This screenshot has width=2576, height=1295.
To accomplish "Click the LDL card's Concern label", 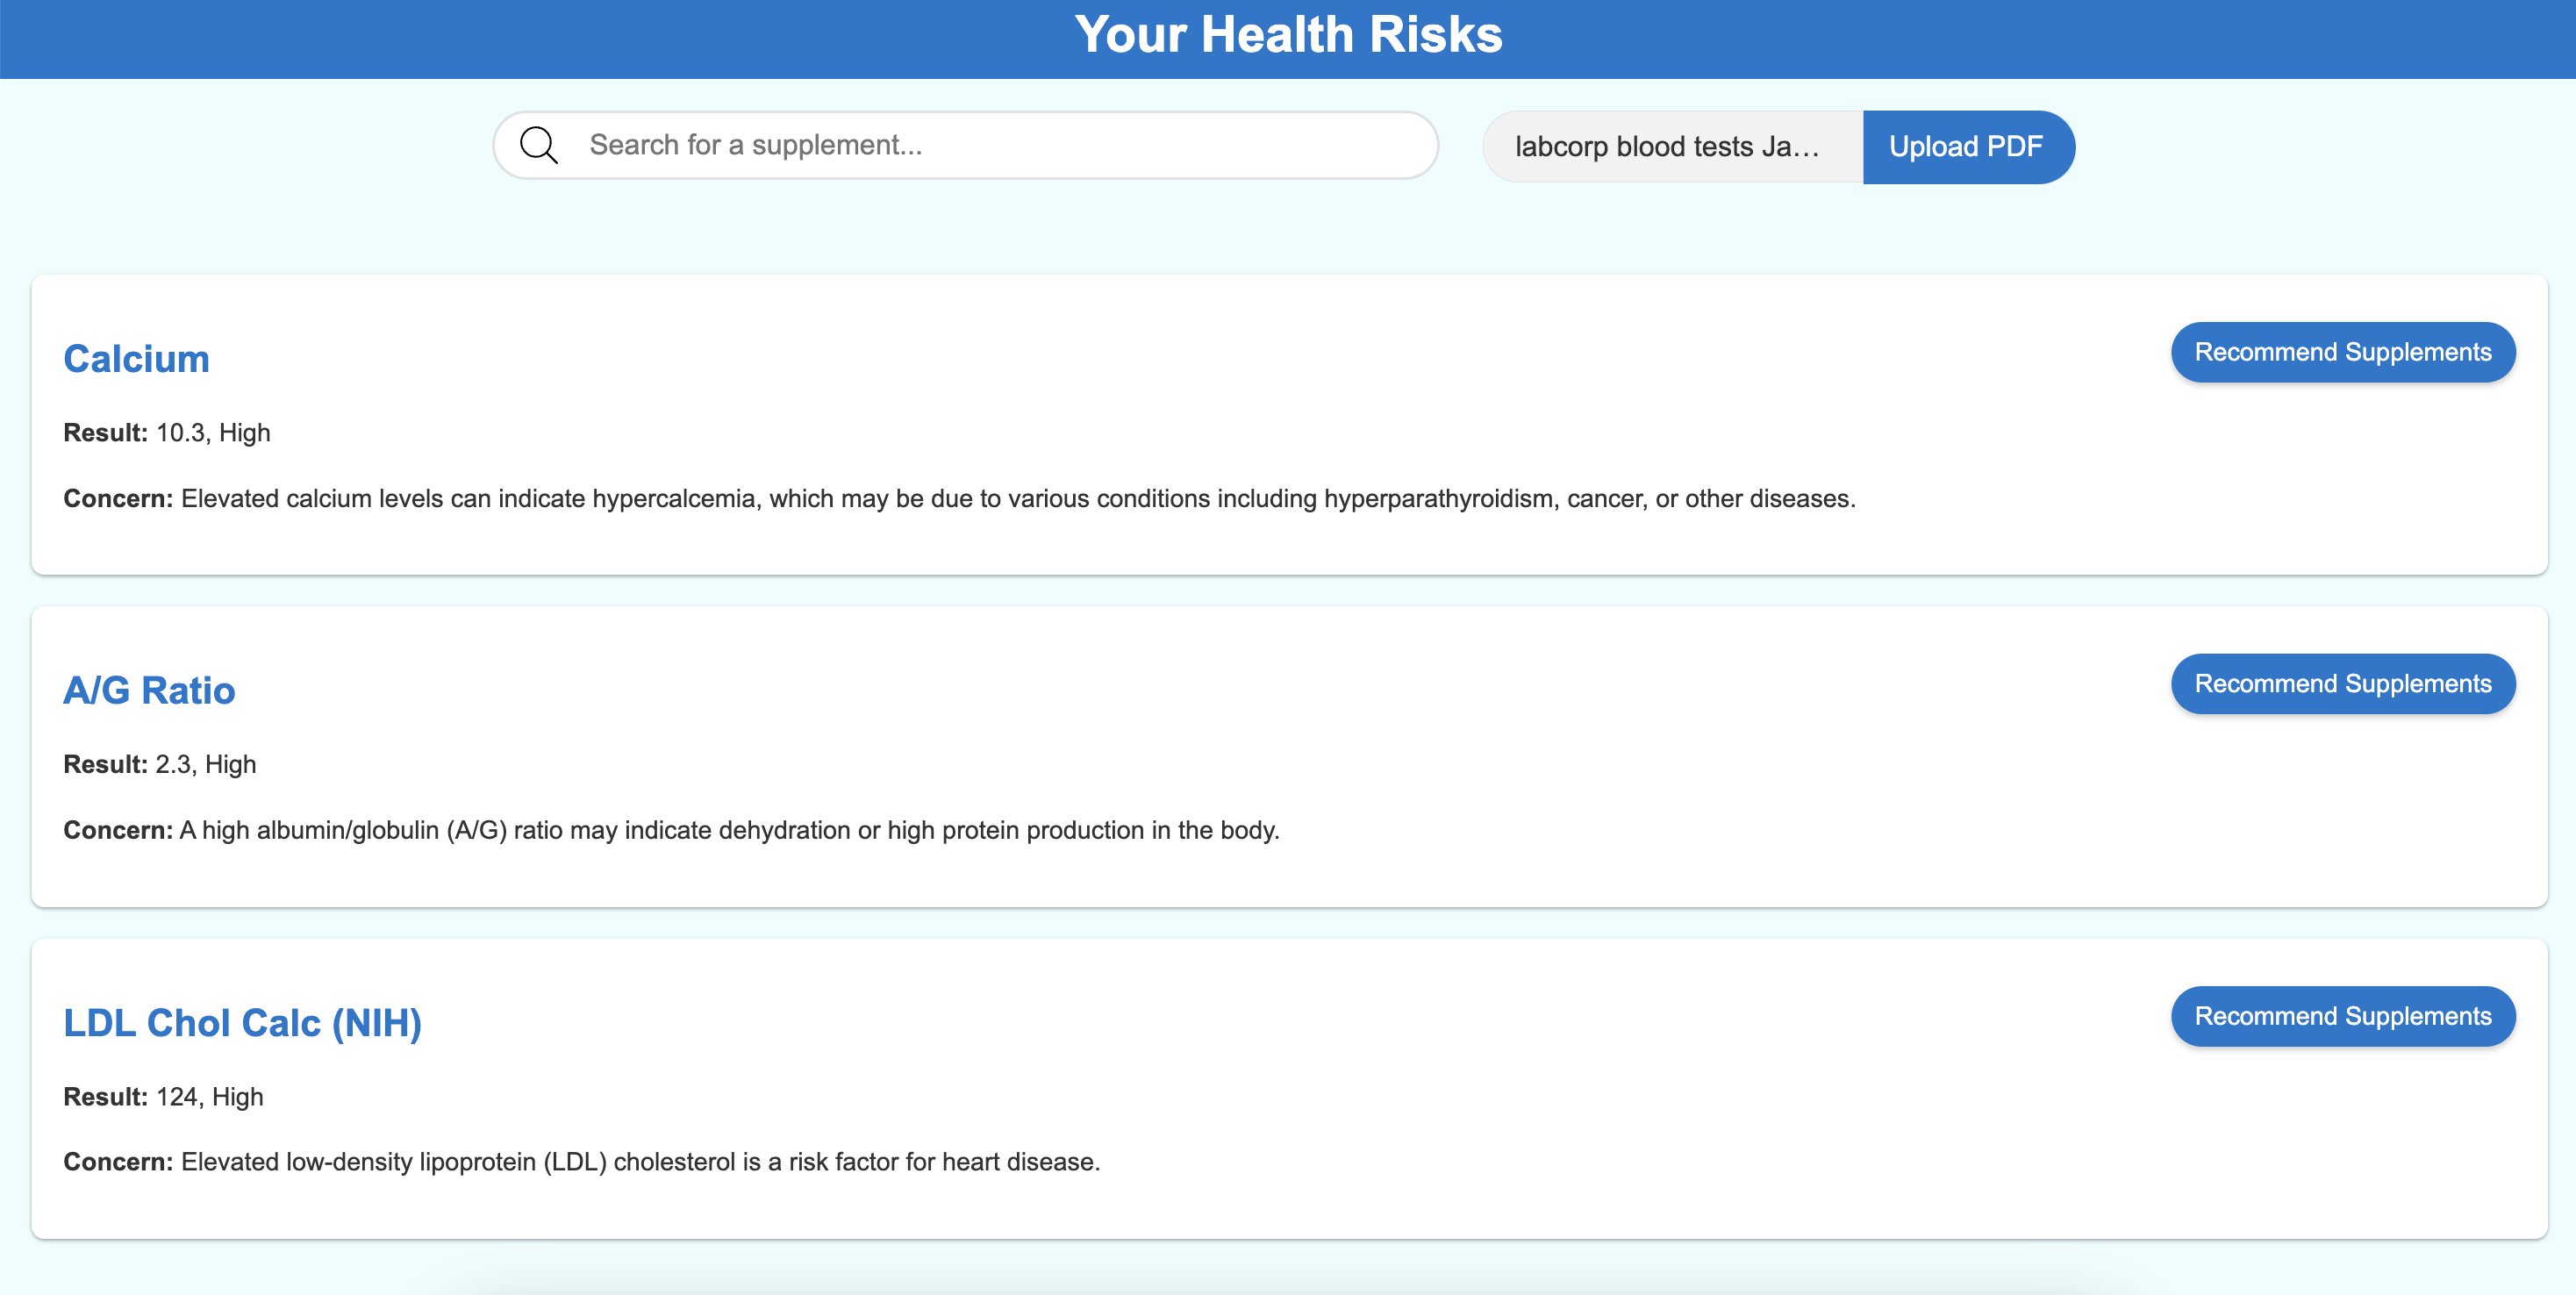I will (117, 1162).
